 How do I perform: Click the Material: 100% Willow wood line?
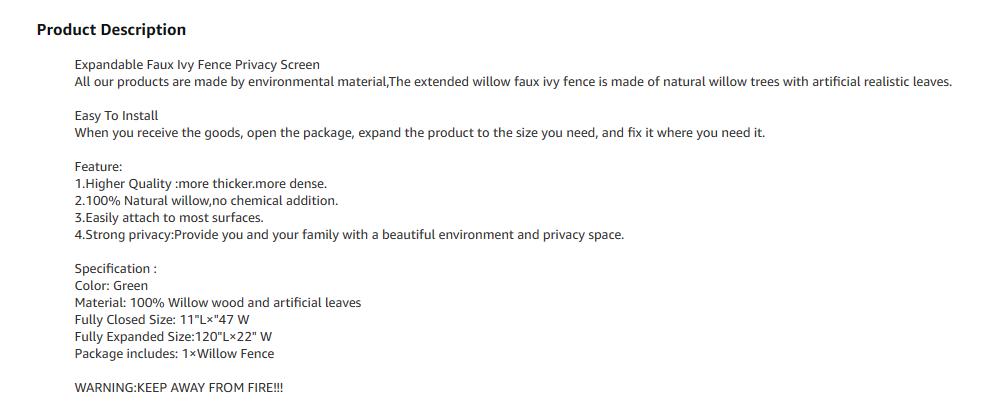pyautogui.click(x=217, y=303)
